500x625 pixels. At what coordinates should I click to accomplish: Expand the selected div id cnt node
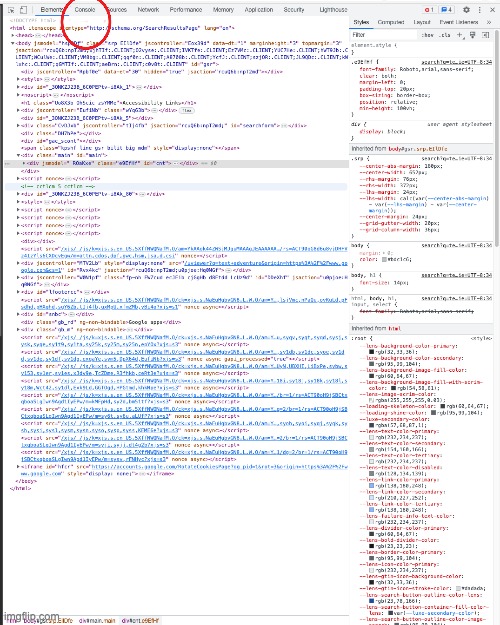tap(24, 163)
